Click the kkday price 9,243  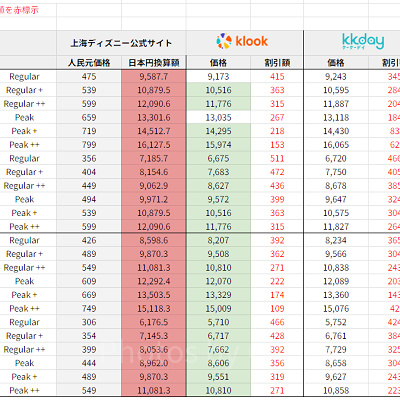click(x=336, y=77)
